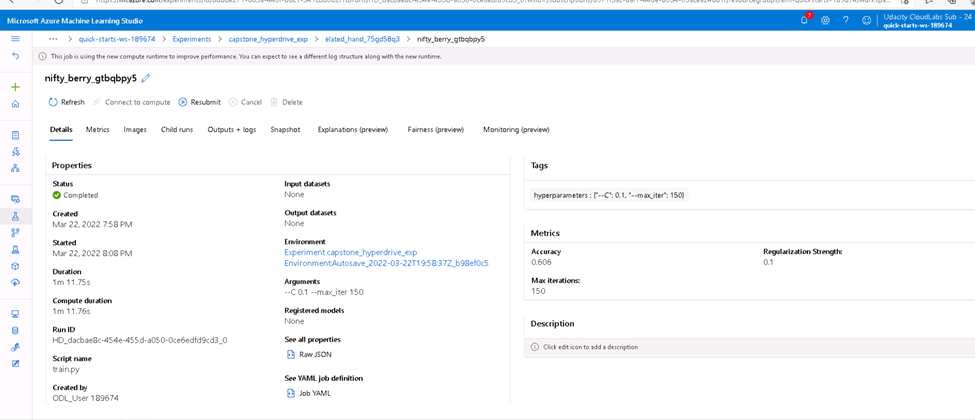Open Endpoints cloud icon in sidebar
The width and height of the screenshot is (975, 420).
point(16,282)
